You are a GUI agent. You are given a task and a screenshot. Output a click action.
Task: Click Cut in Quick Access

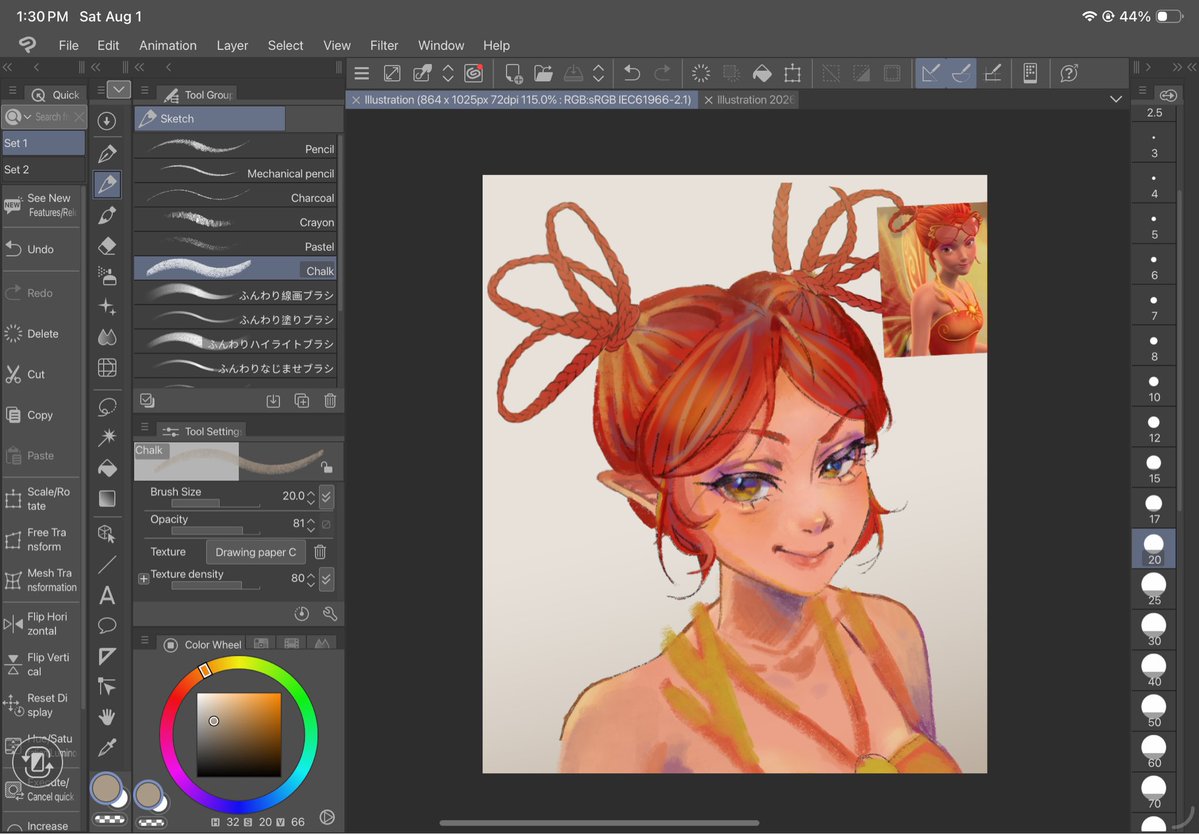coord(40,375)
